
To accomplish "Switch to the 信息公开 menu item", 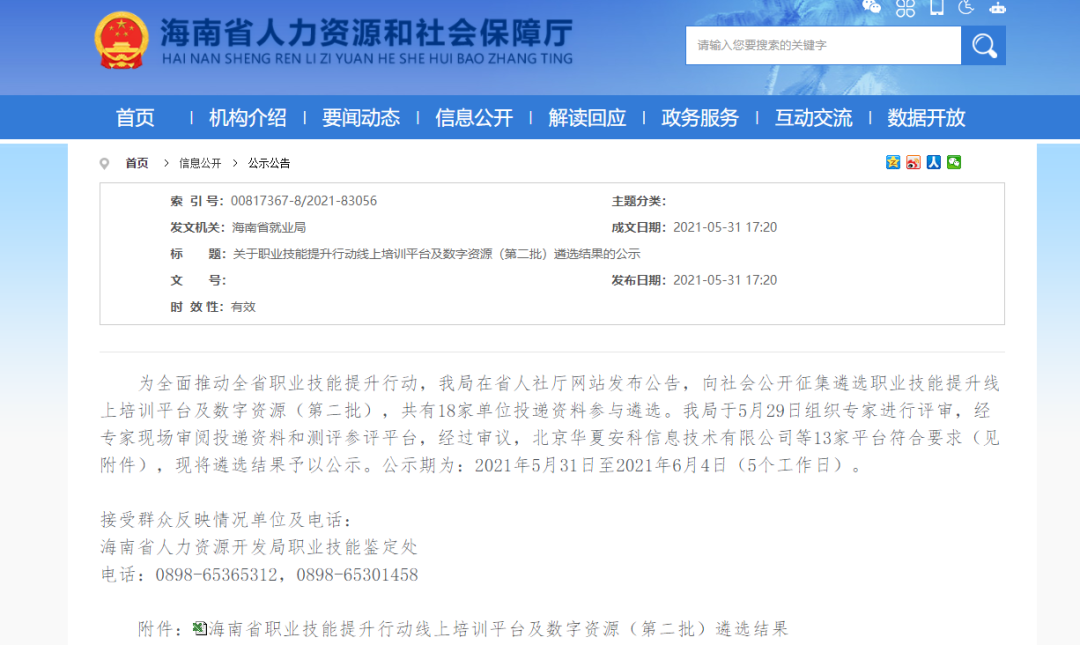I will coord(475,117).
